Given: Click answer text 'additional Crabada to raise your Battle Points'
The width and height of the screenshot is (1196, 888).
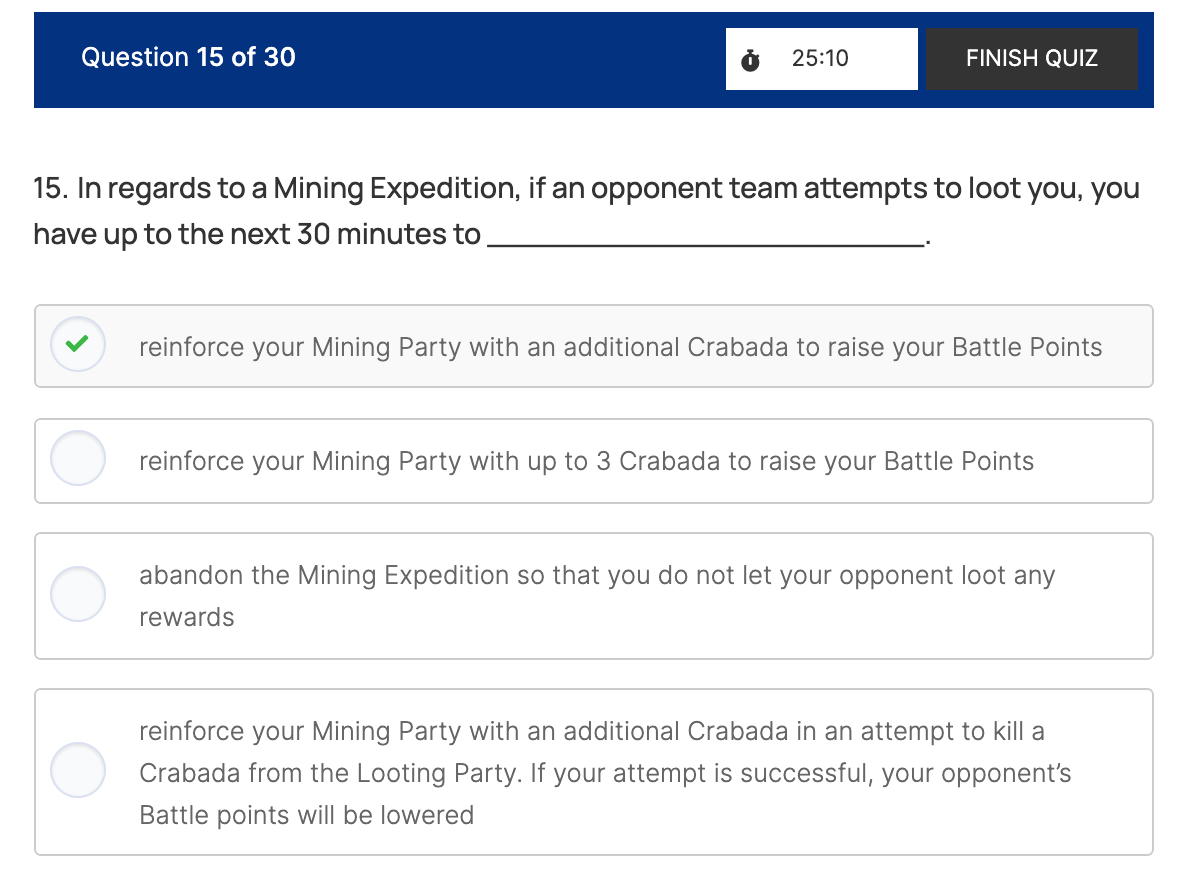Looking at the screenshot, I should pyautogui.click(x=620, y=347).
